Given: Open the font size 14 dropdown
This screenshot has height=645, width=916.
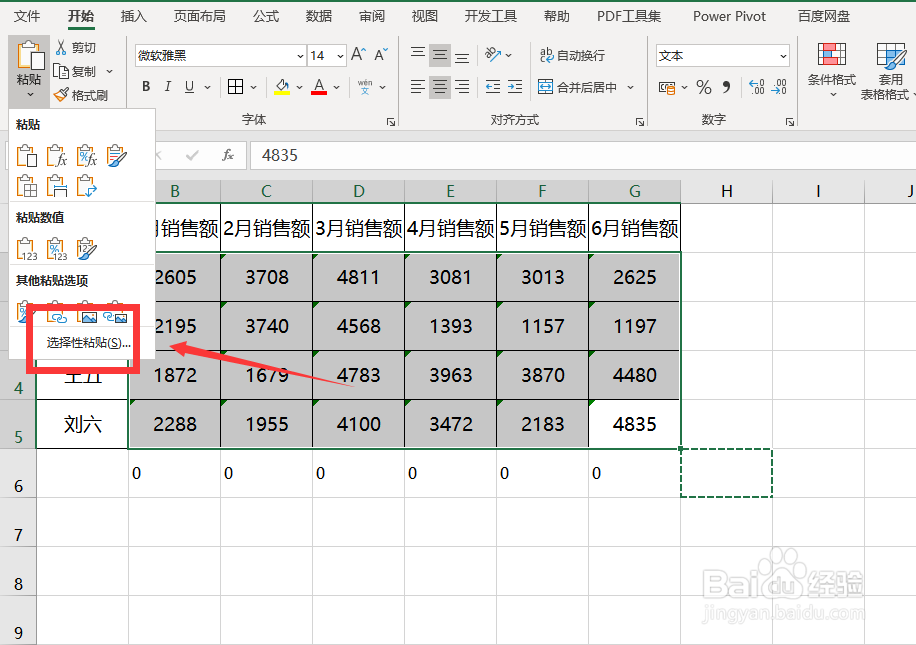Looking at the screenshot, I should pos(340,56).
